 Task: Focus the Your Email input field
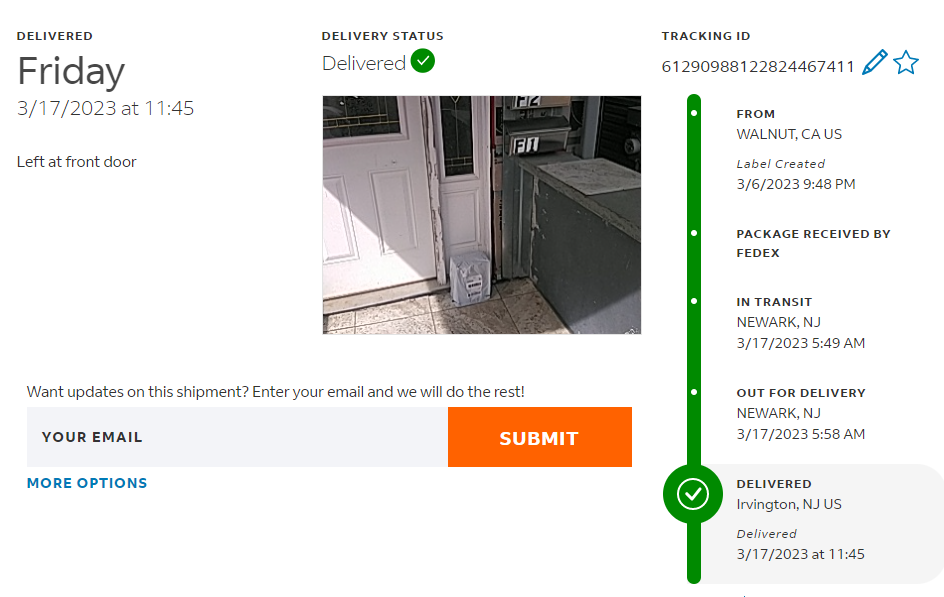pyautogui.click(x=237, y=437)
